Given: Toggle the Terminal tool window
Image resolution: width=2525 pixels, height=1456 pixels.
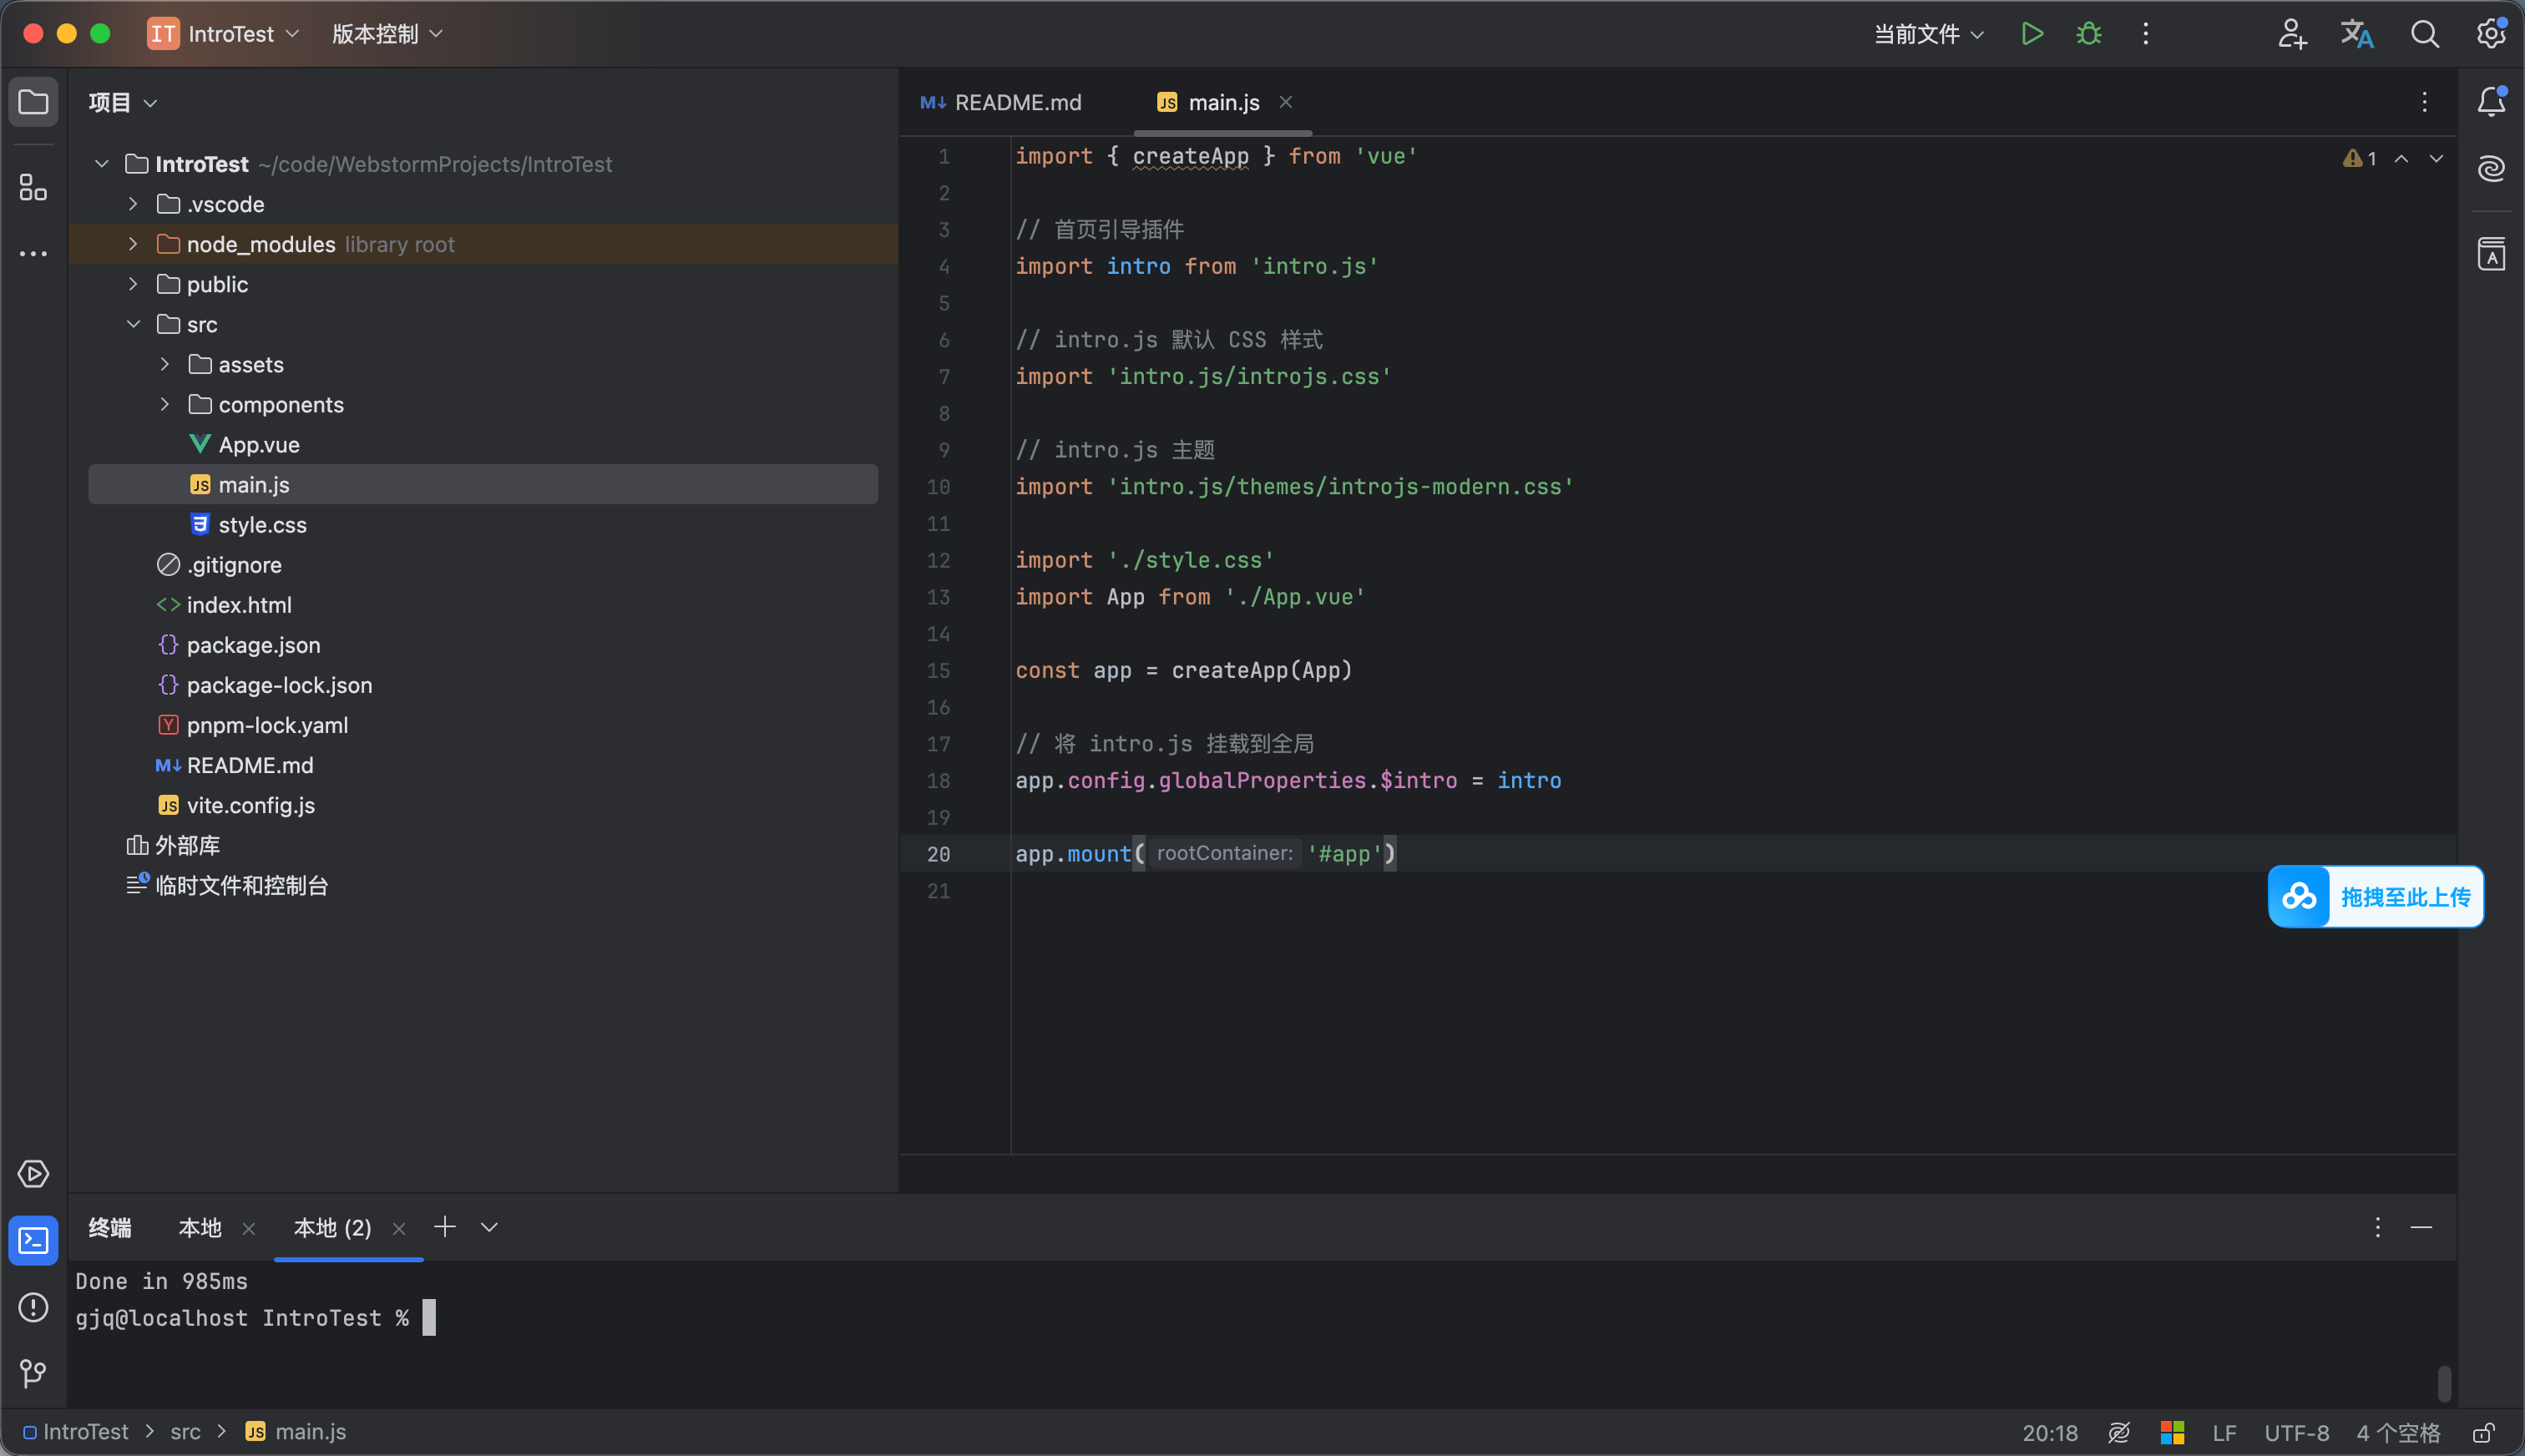Looking at the screenshot, I should pyautogui.click(x=33, y=1240).
